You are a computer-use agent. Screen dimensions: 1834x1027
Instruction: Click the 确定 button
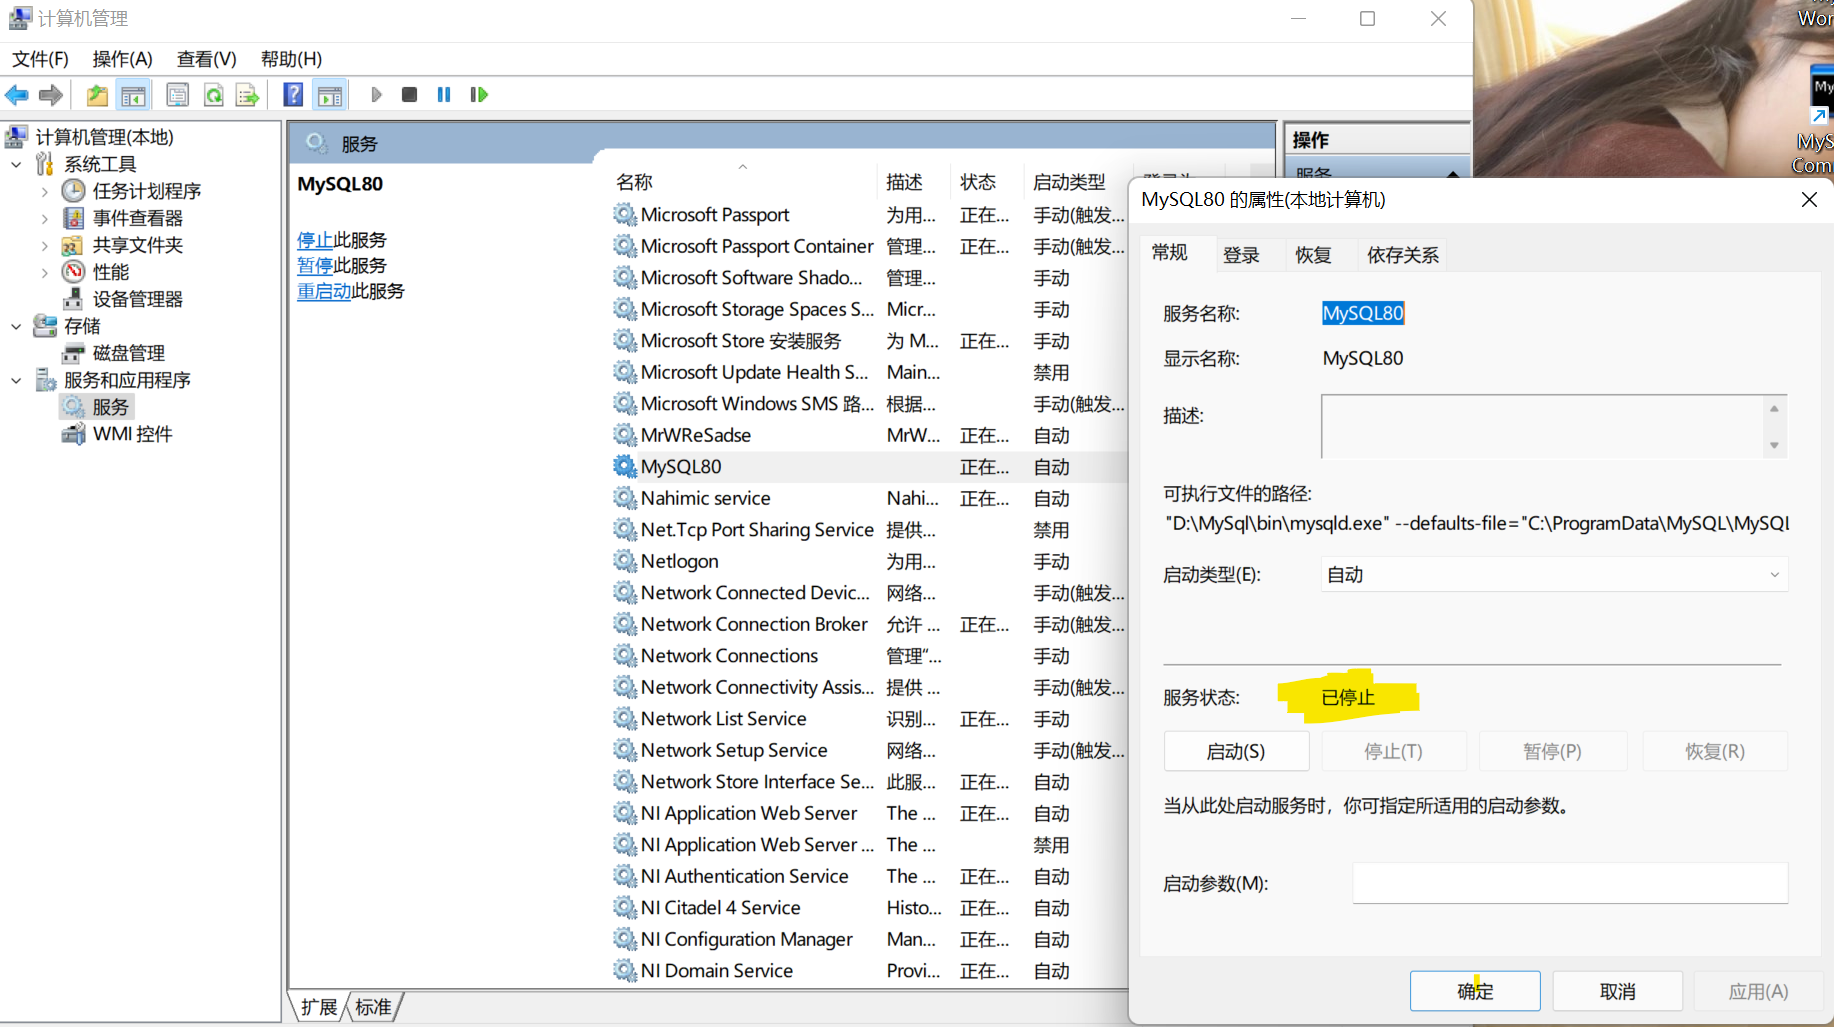coord(1475,991)
